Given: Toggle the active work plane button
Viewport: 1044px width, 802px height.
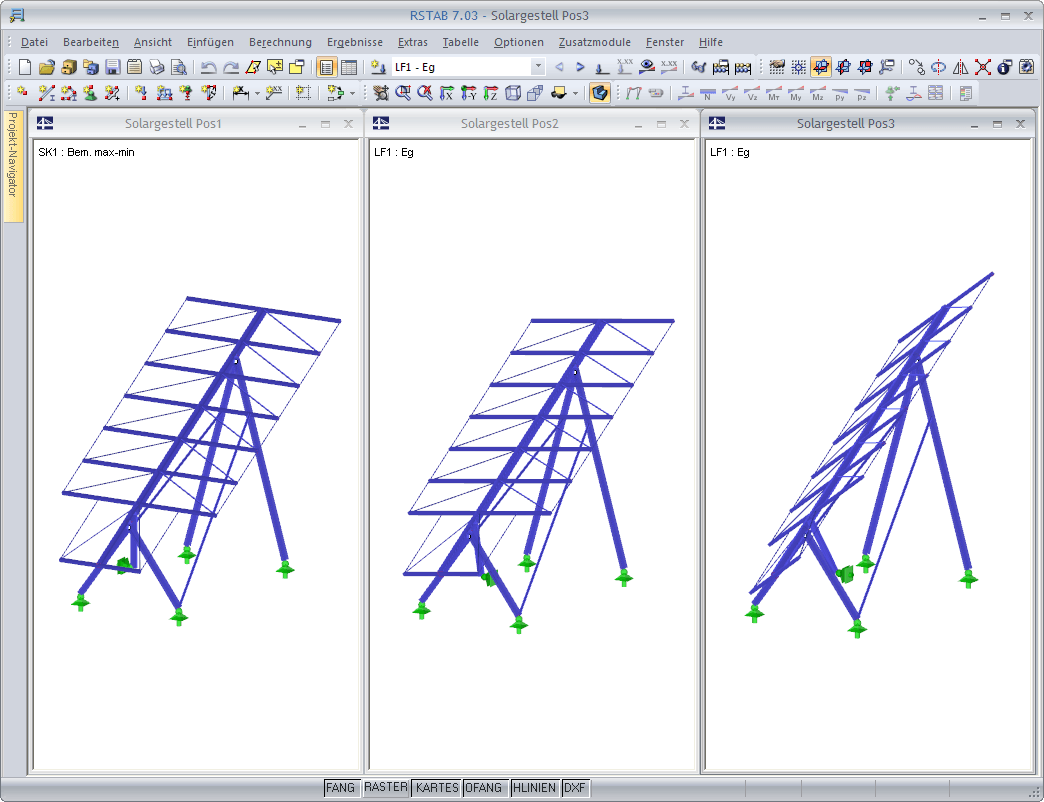Looking at the screenshot, I should click(x=821, y=67).
